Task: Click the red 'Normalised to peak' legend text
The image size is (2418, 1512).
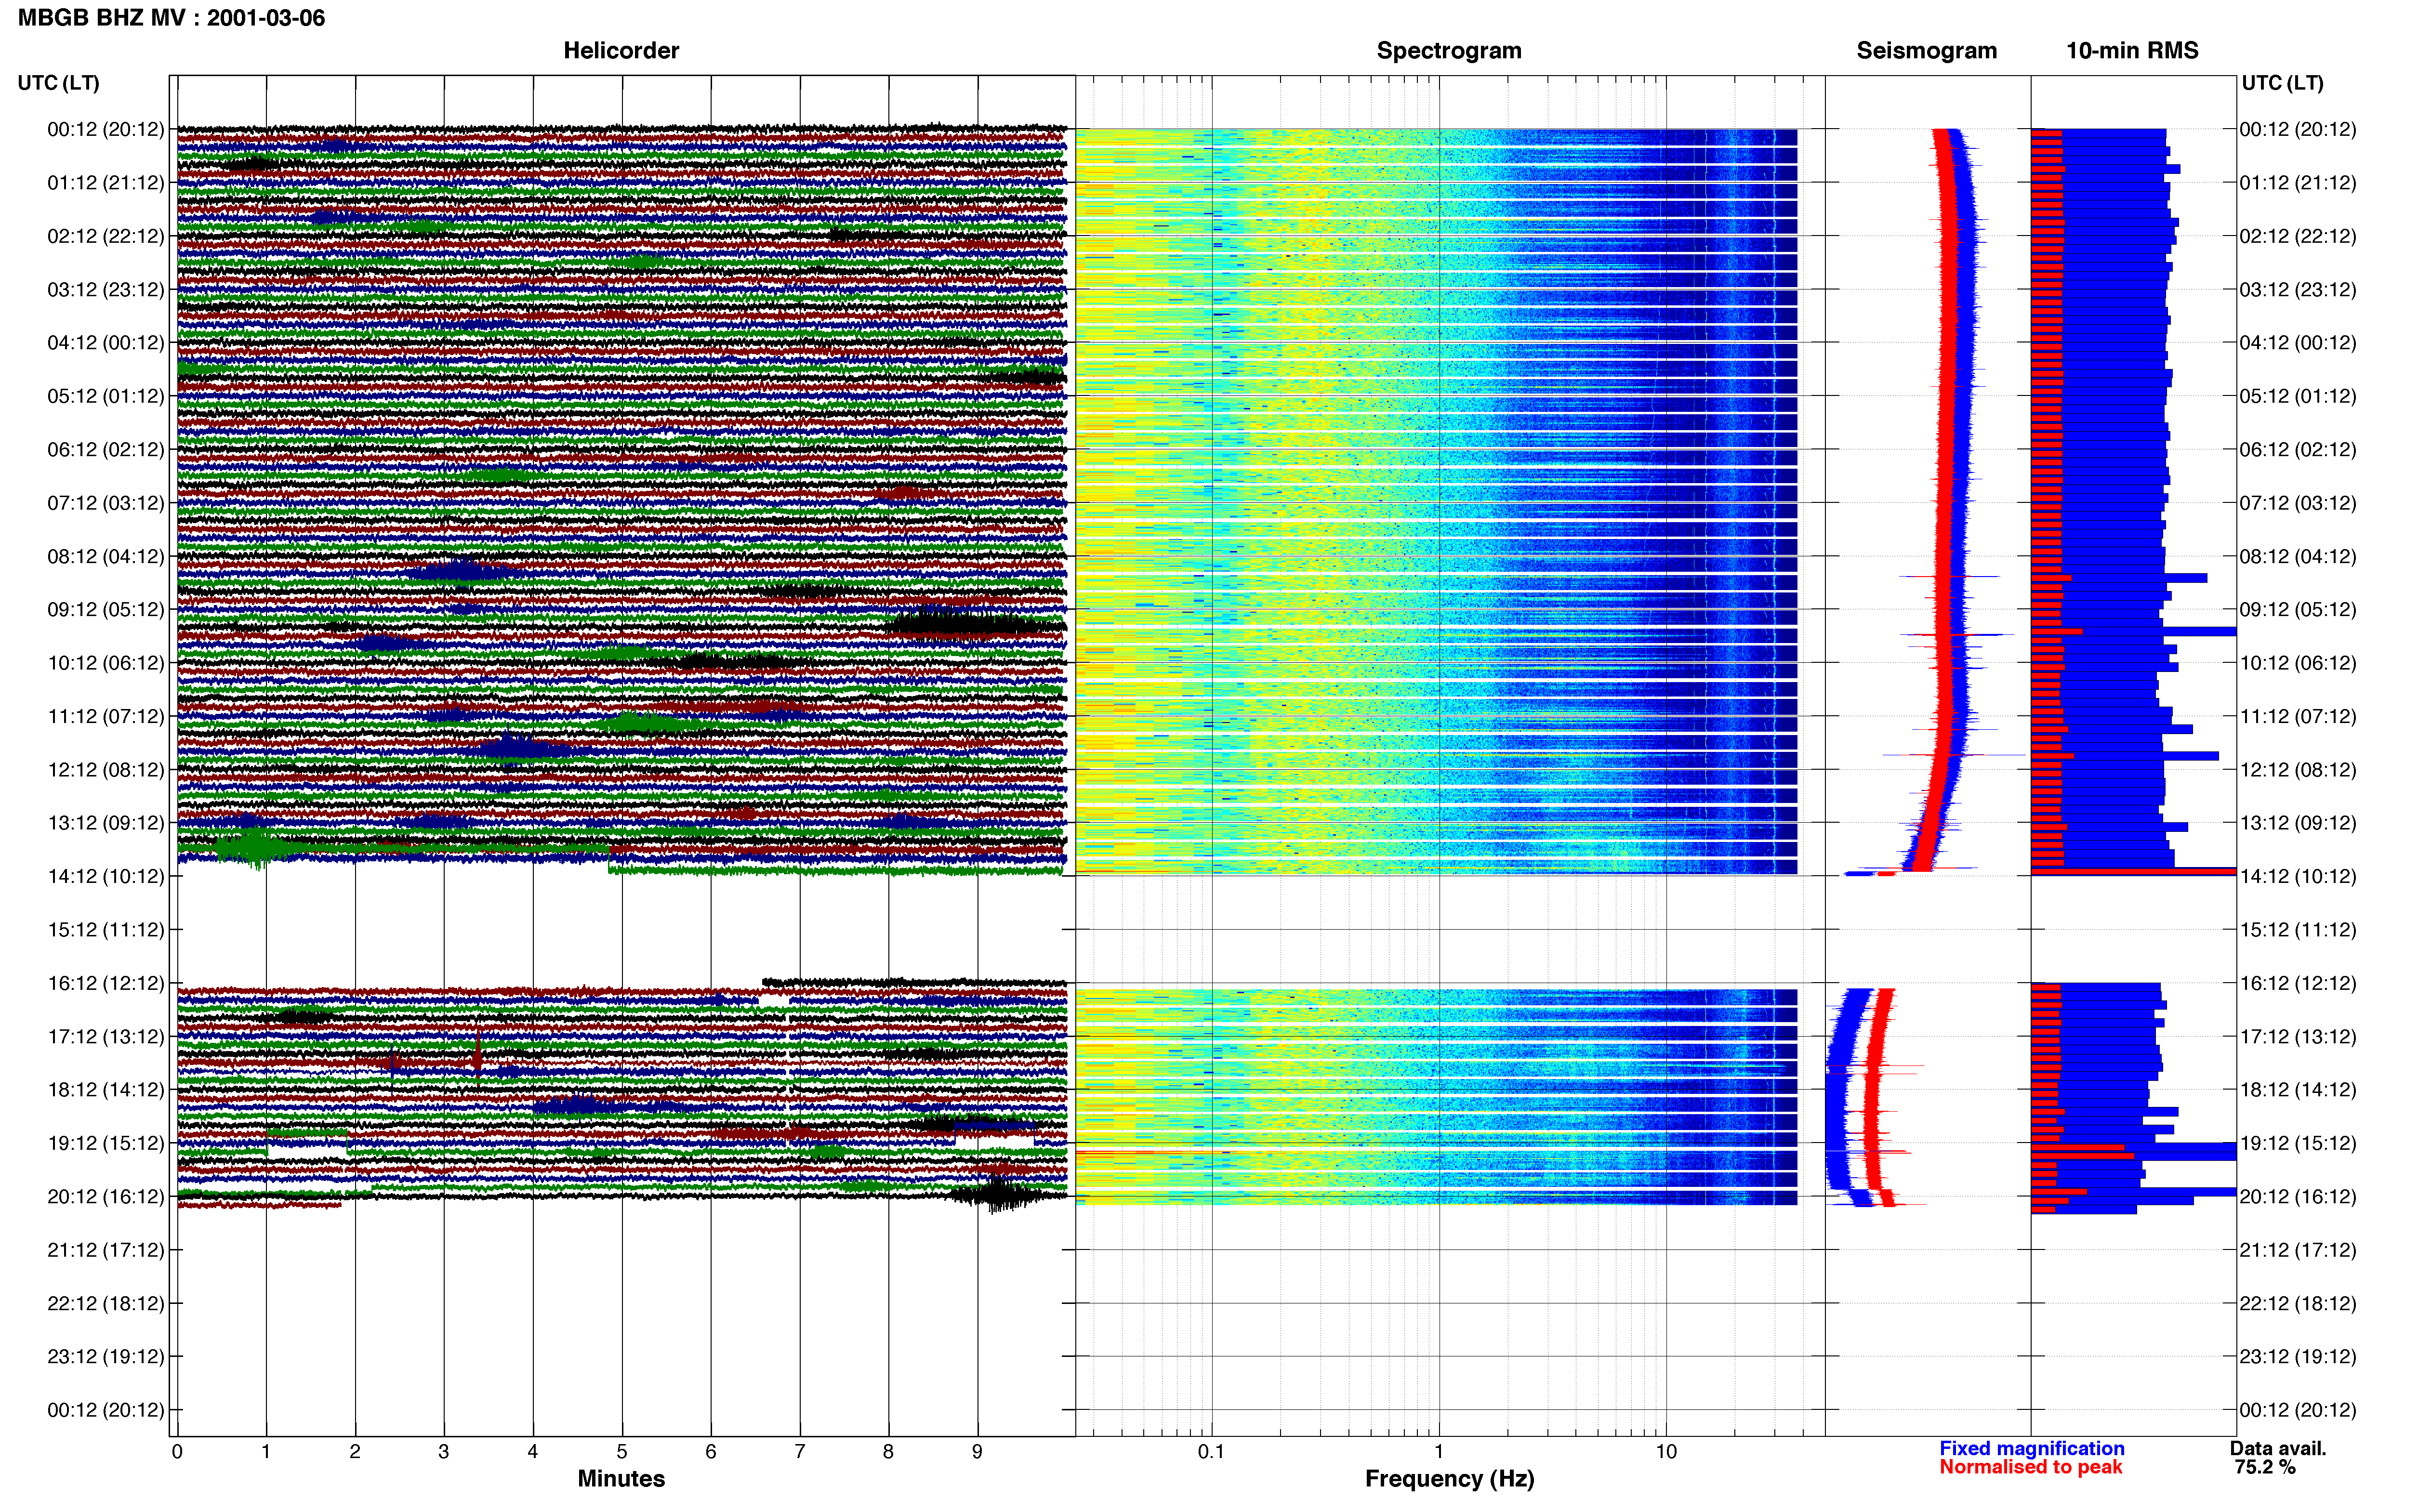Action: [x=2030, y=1467]
